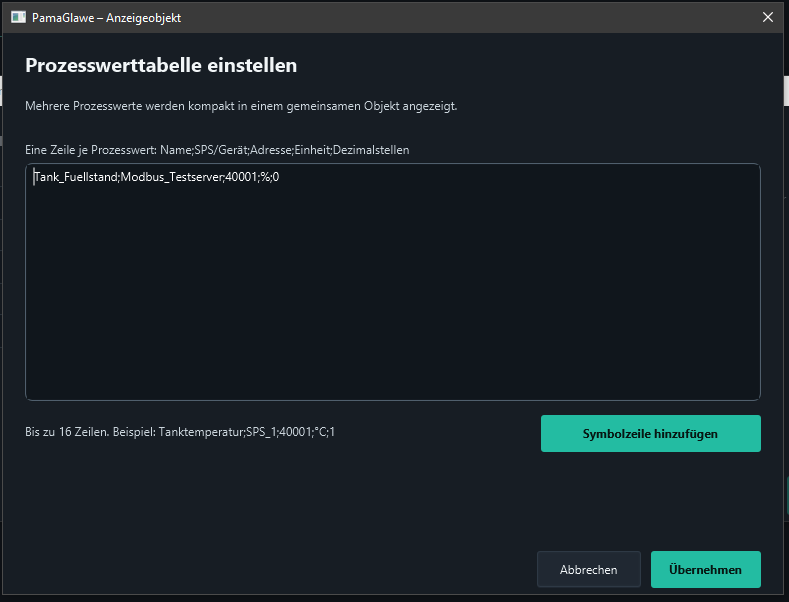Screen dimensions: 789x602
Task: Cancel the dialog with Abbrechen
Action: [589, 569]
